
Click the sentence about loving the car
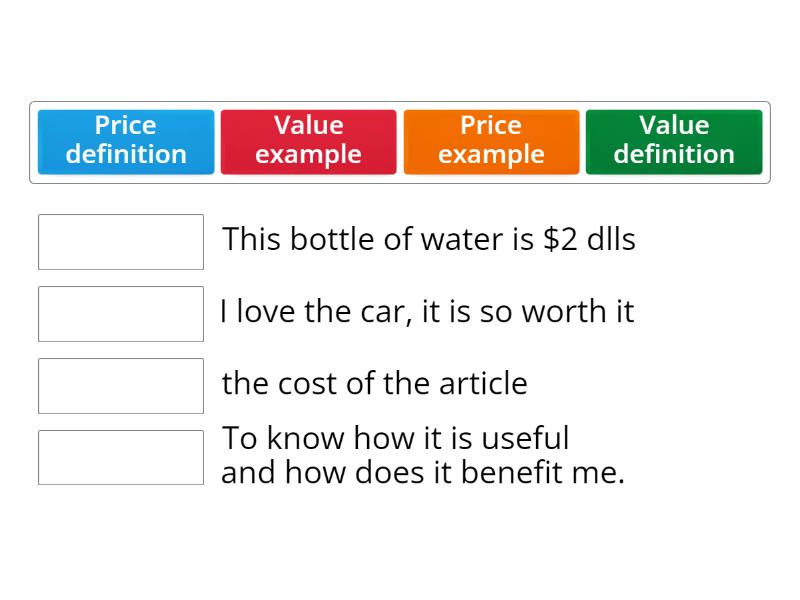coord(425,312)
